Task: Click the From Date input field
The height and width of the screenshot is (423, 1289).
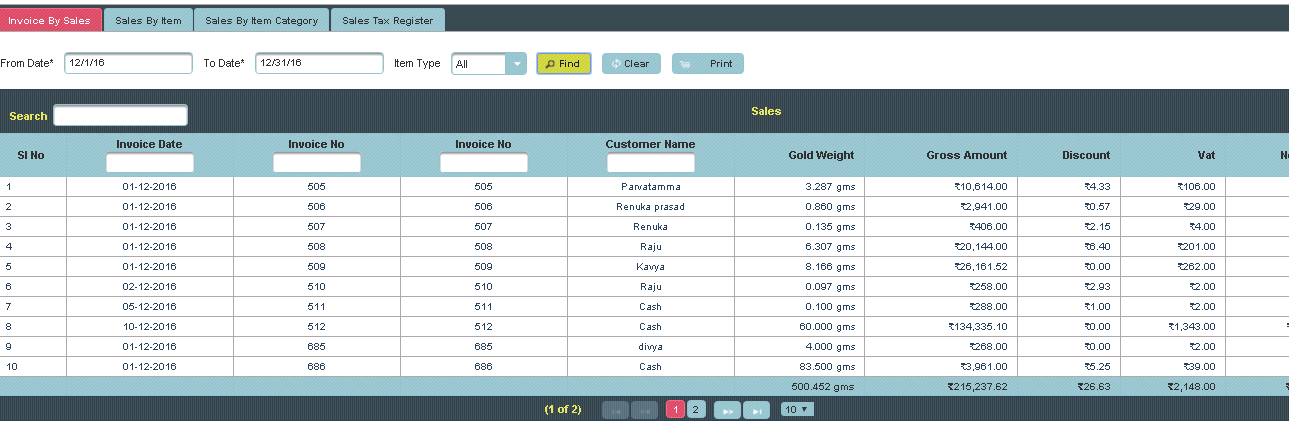Action: 128,63
